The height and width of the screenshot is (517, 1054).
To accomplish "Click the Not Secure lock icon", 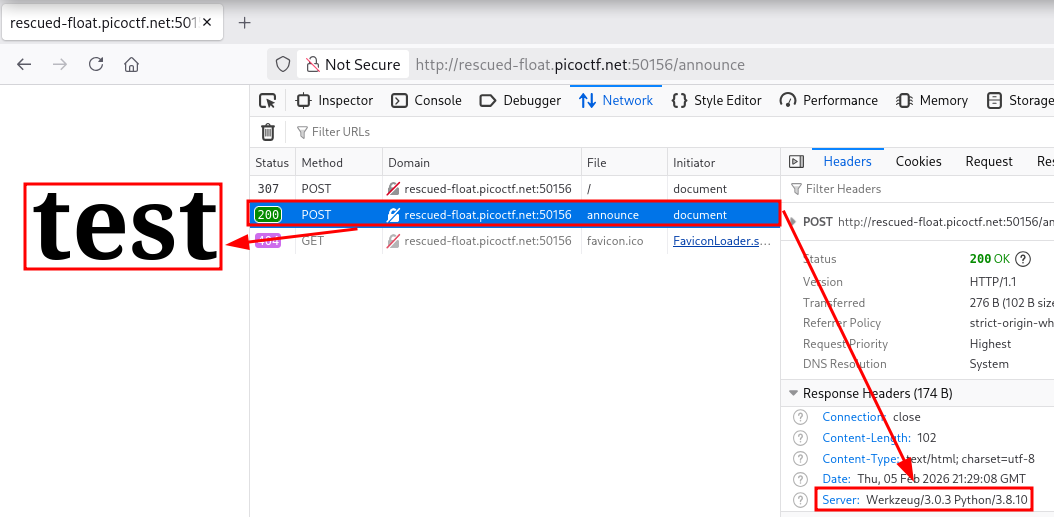I will click(x=313, y=64).
